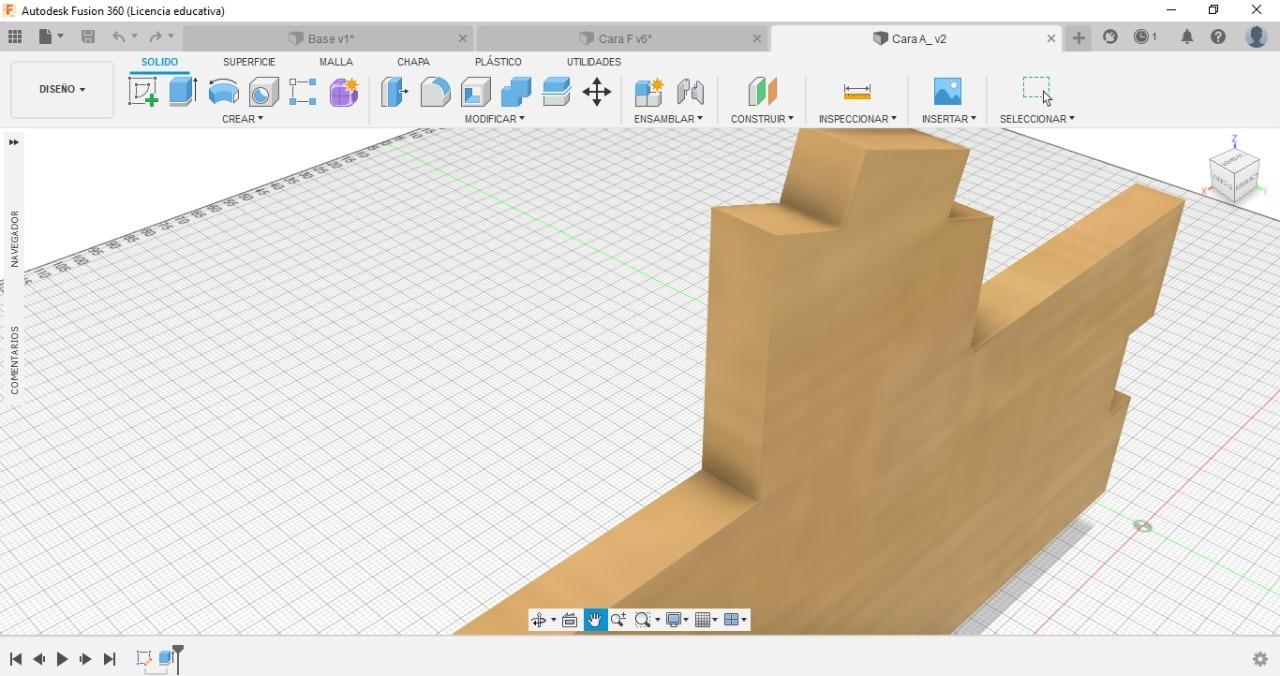Close the Cara F v6* tab
The image size is (1280, 676).
[757, 38]
